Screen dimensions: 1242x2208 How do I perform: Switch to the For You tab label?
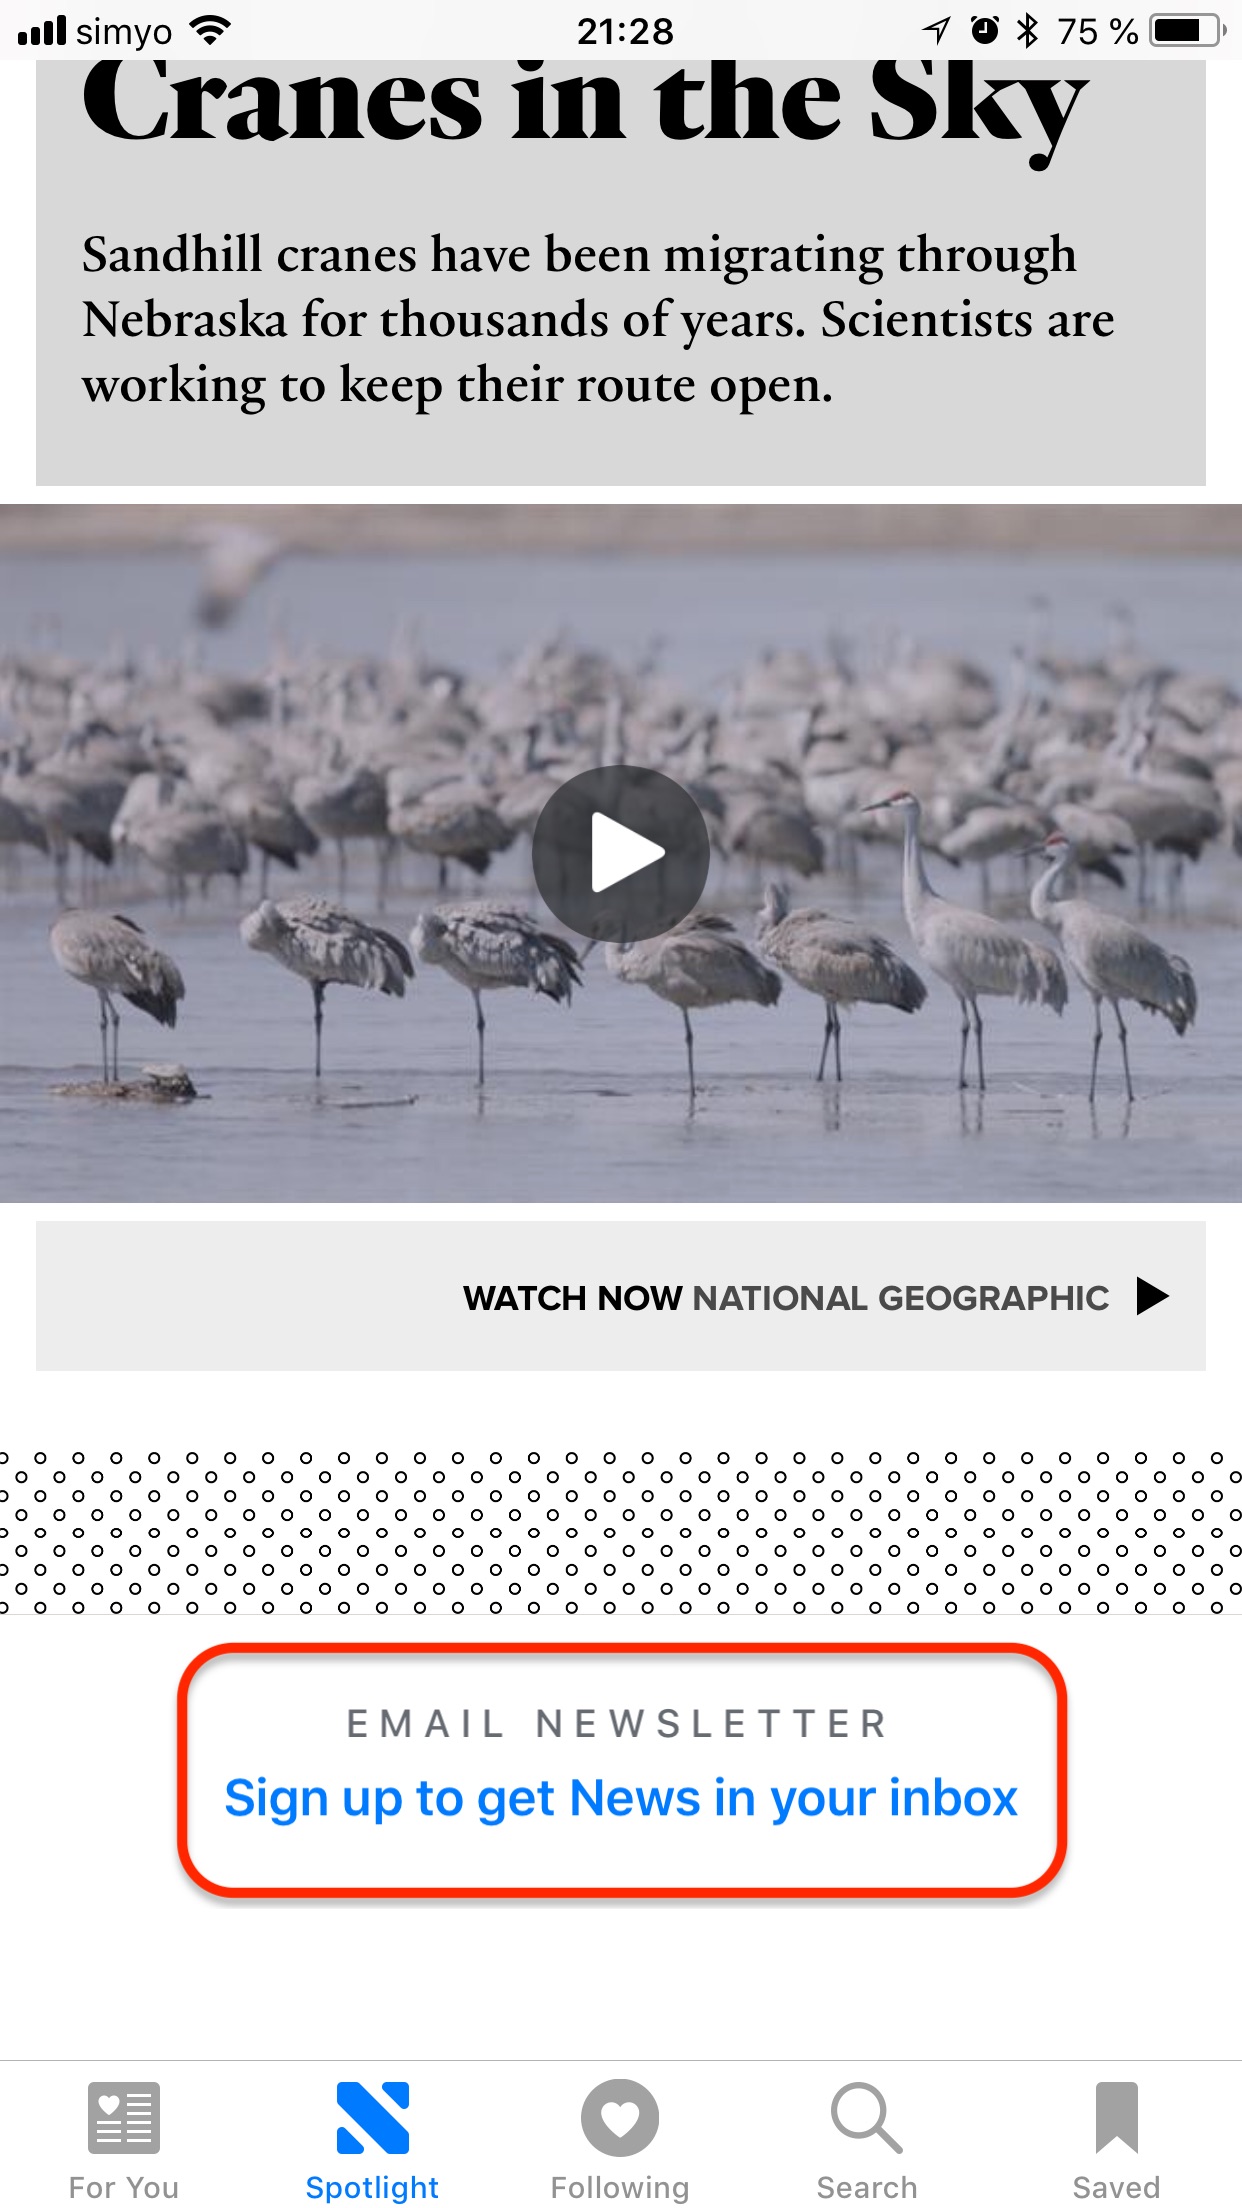[x=124, y=2187]
